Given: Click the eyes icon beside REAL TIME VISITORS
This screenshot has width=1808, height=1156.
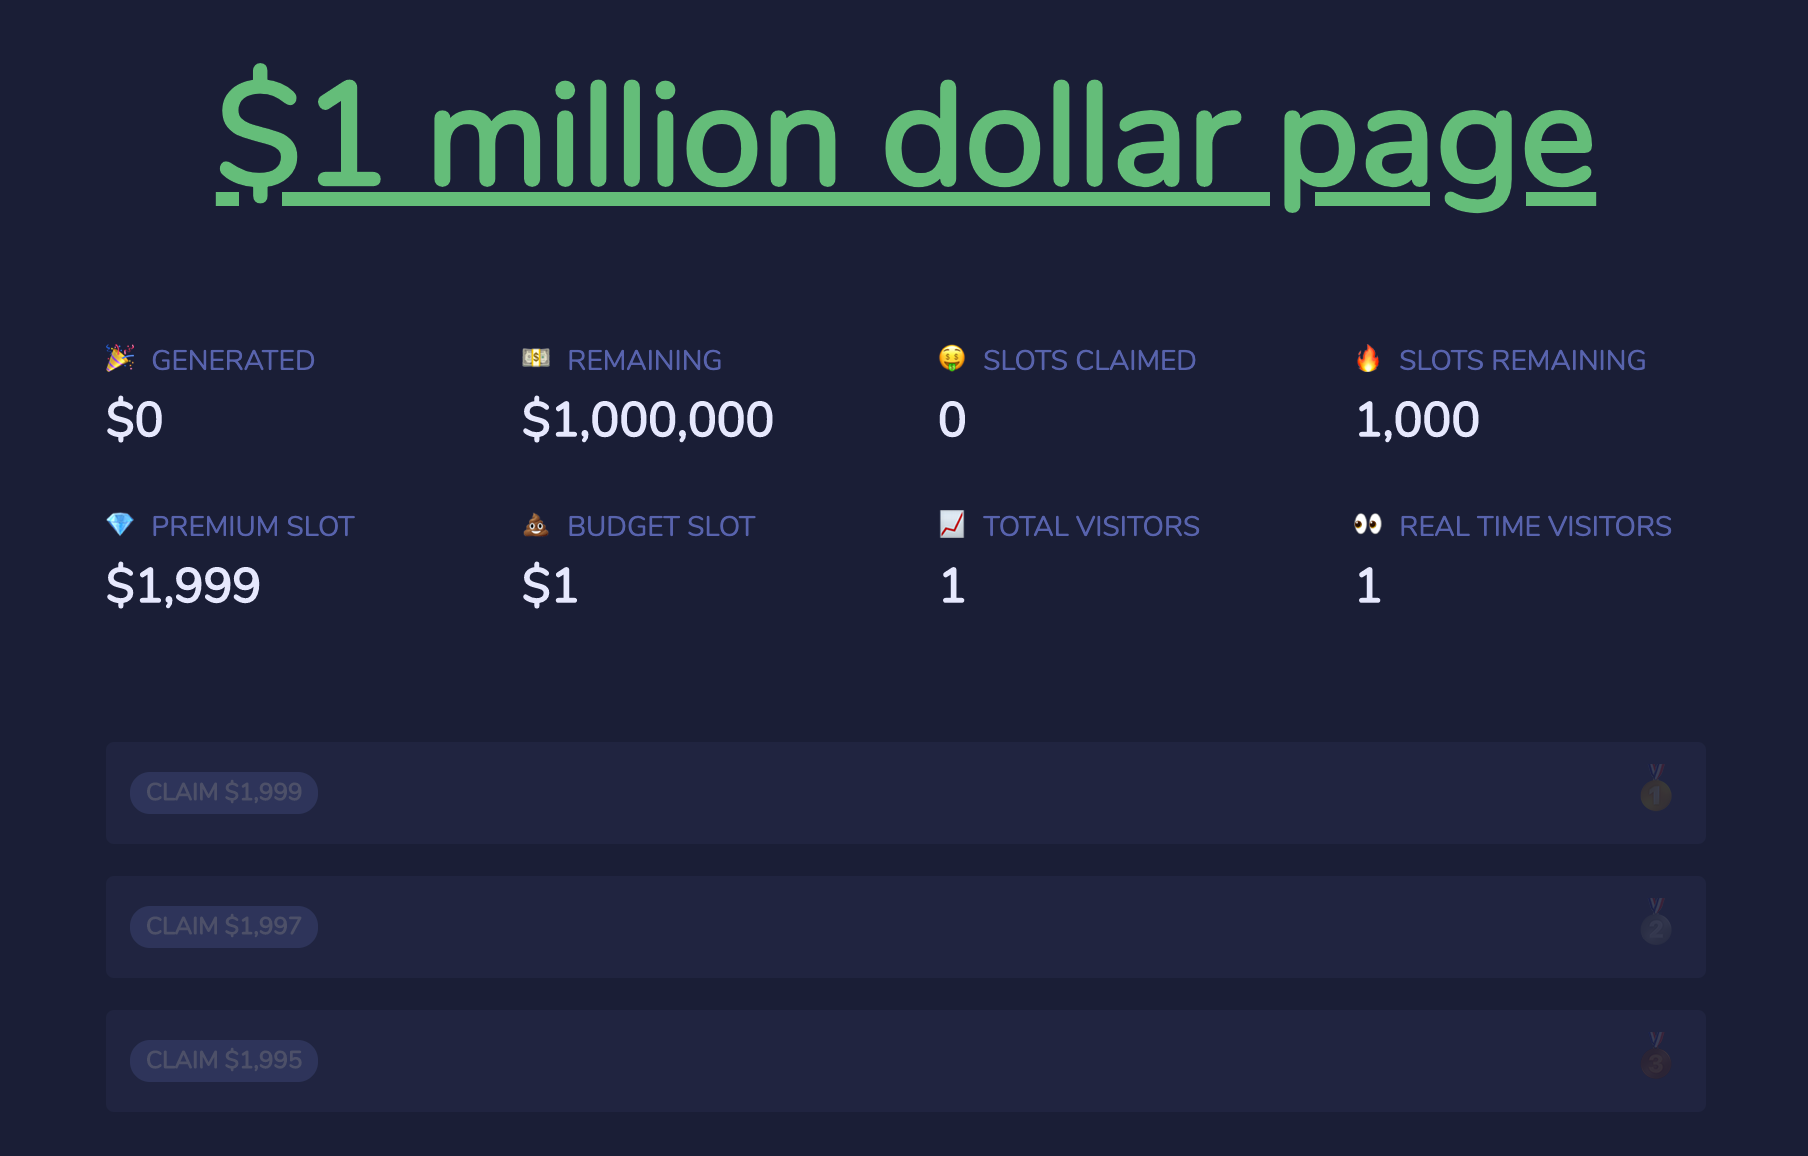Looking at the screenshot, I should click(x=1368, y=524).
